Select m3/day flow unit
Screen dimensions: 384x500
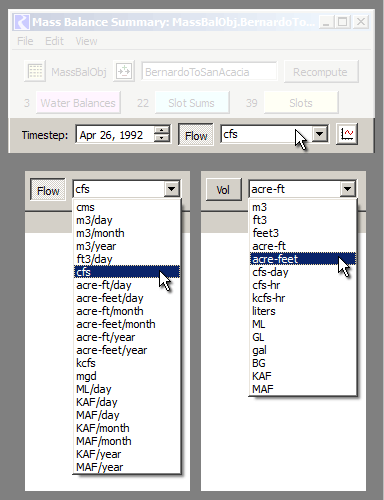click(x=127, y=220)
